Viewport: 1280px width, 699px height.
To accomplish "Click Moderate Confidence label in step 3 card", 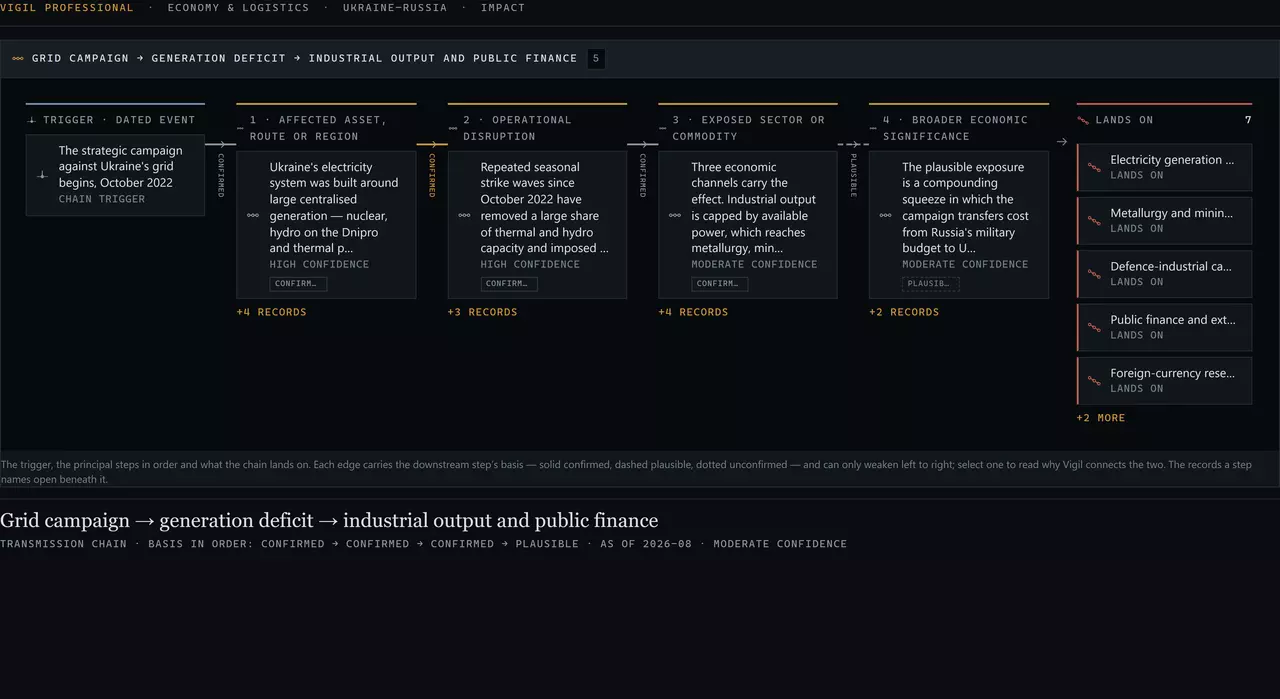I will coord(754,265).
